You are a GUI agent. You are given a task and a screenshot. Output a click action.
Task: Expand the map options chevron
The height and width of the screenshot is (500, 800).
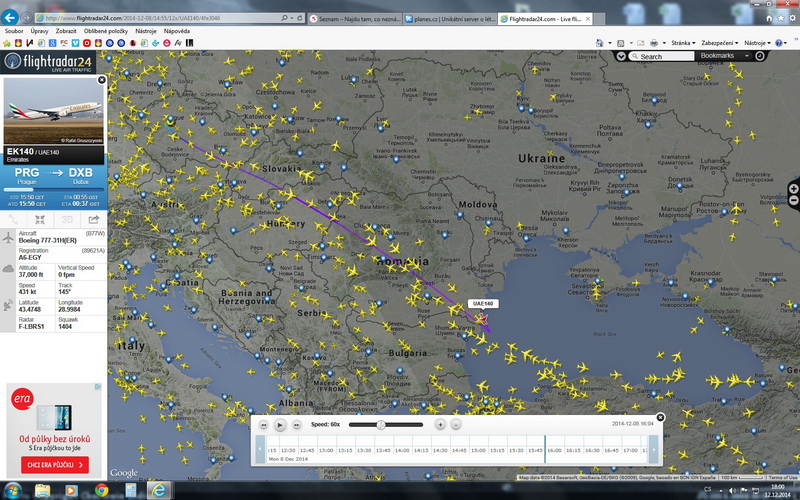click(621, 56)
